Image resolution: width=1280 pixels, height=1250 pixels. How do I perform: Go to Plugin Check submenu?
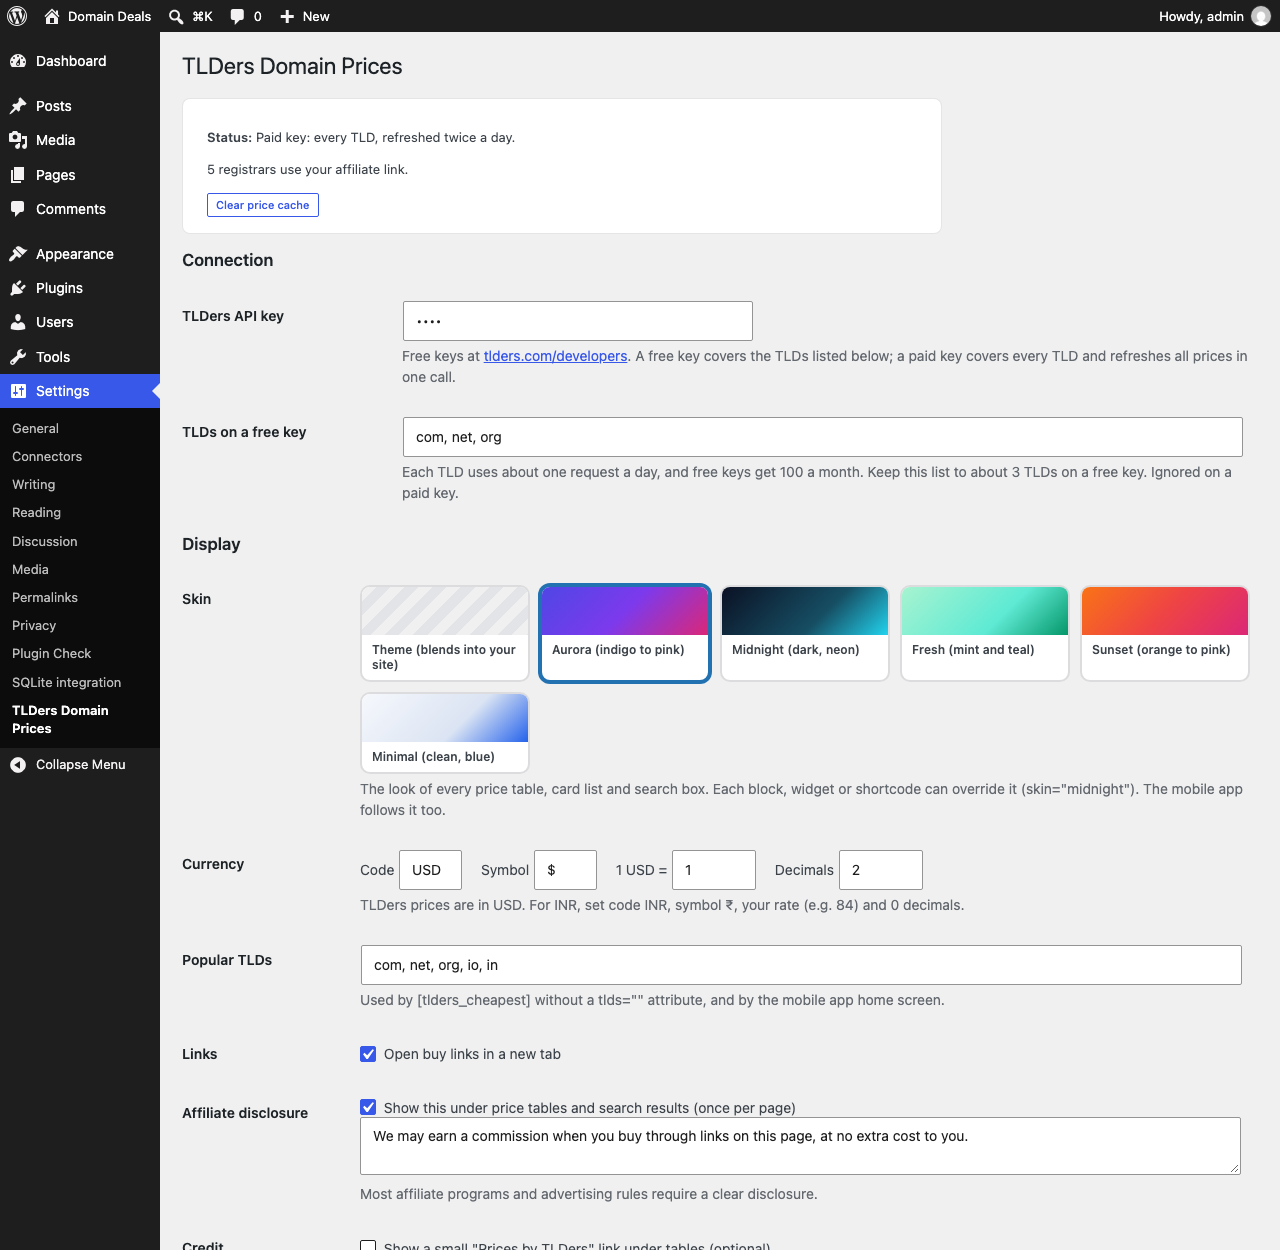(x=52, y=653)
